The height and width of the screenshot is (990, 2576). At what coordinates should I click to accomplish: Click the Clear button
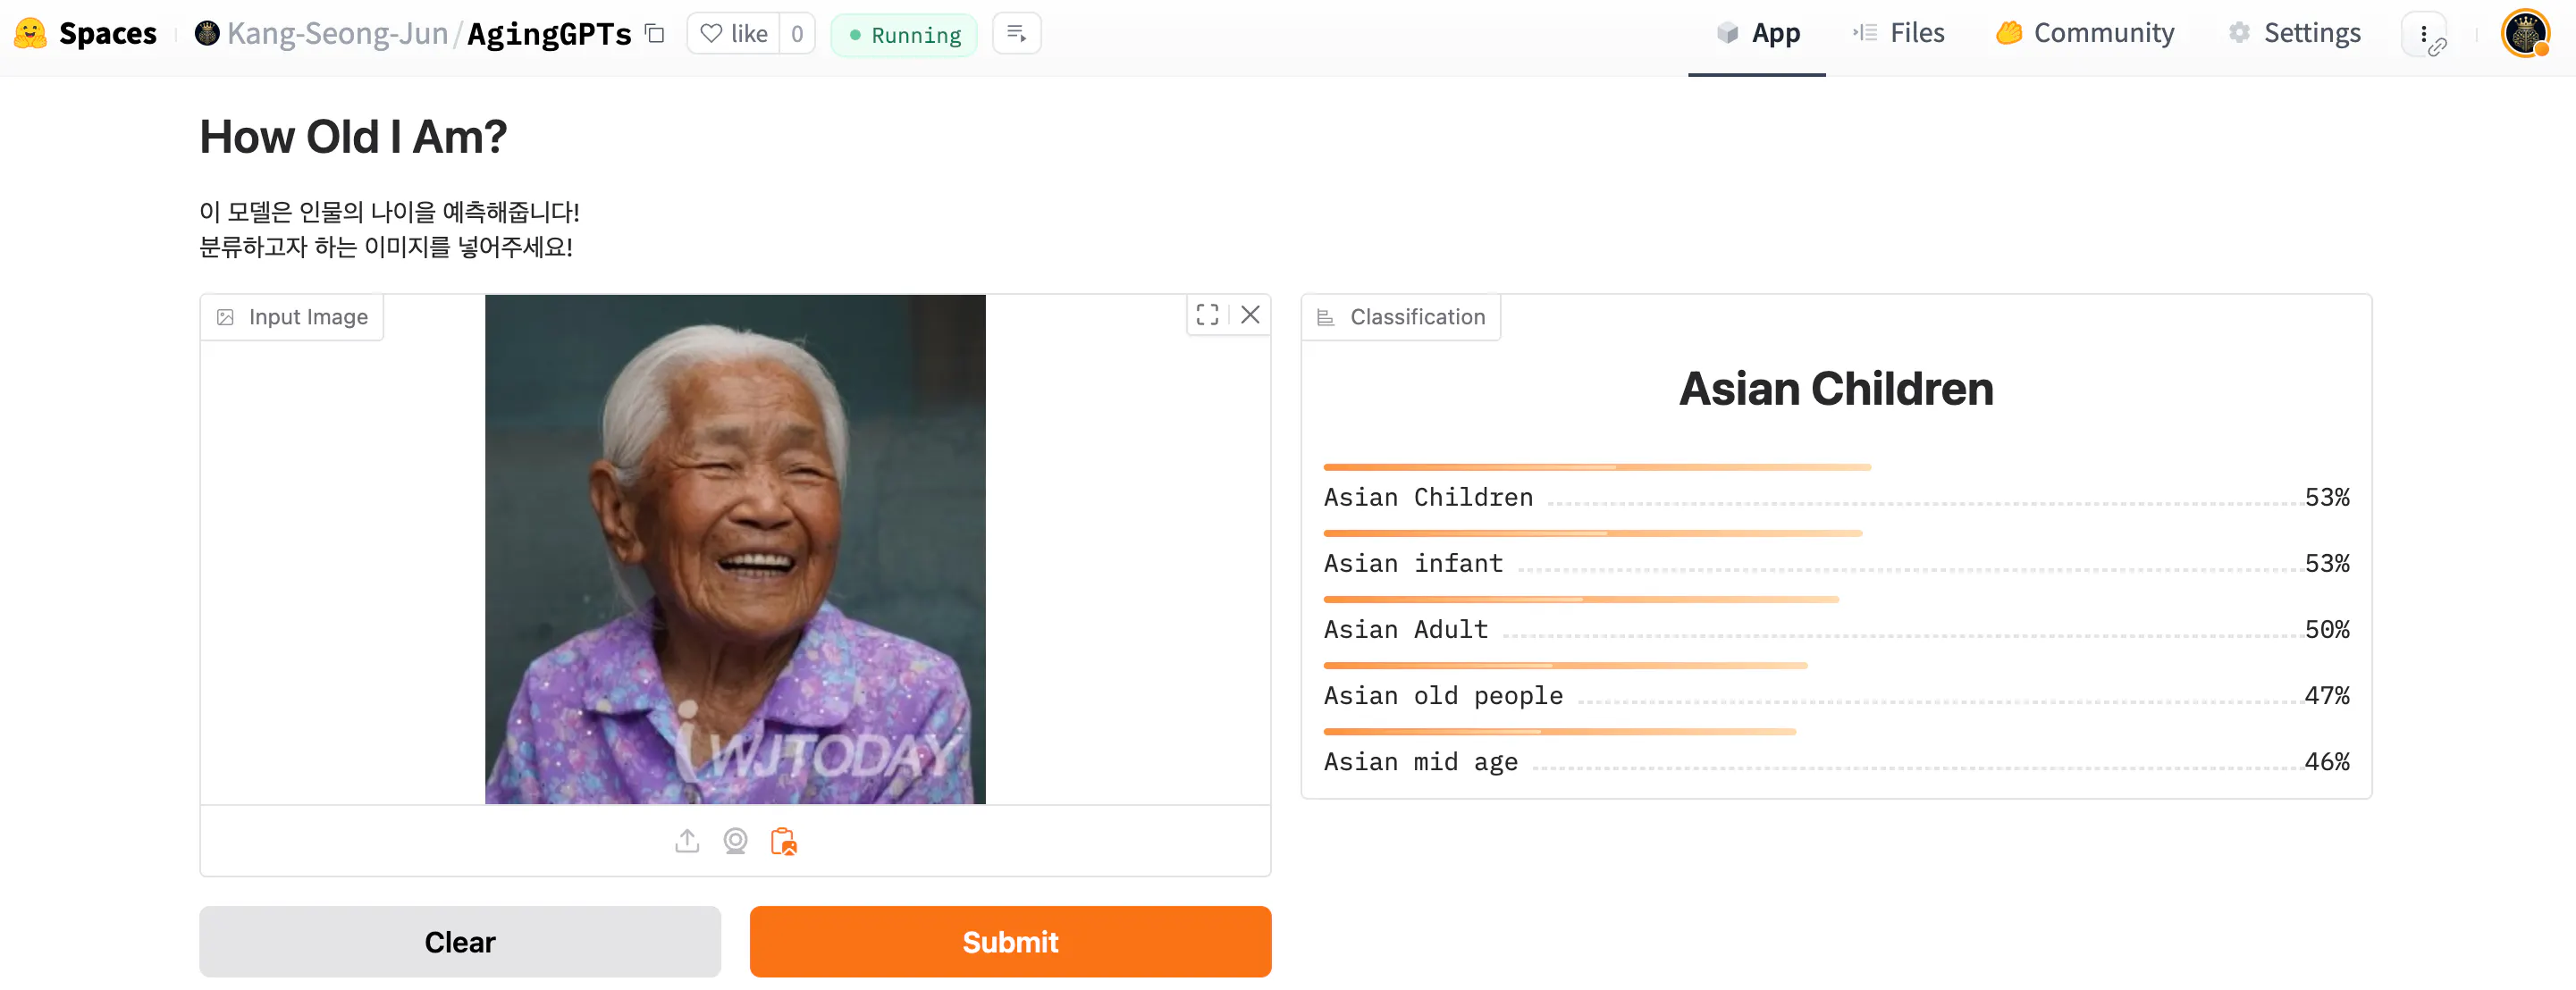point(460,942)
